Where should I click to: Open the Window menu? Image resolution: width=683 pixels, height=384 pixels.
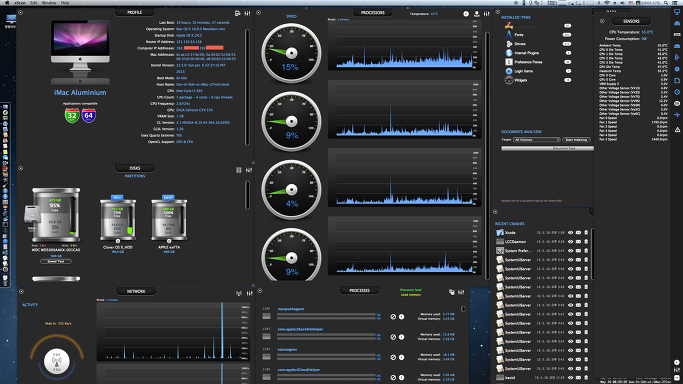(x=49, y=3)
